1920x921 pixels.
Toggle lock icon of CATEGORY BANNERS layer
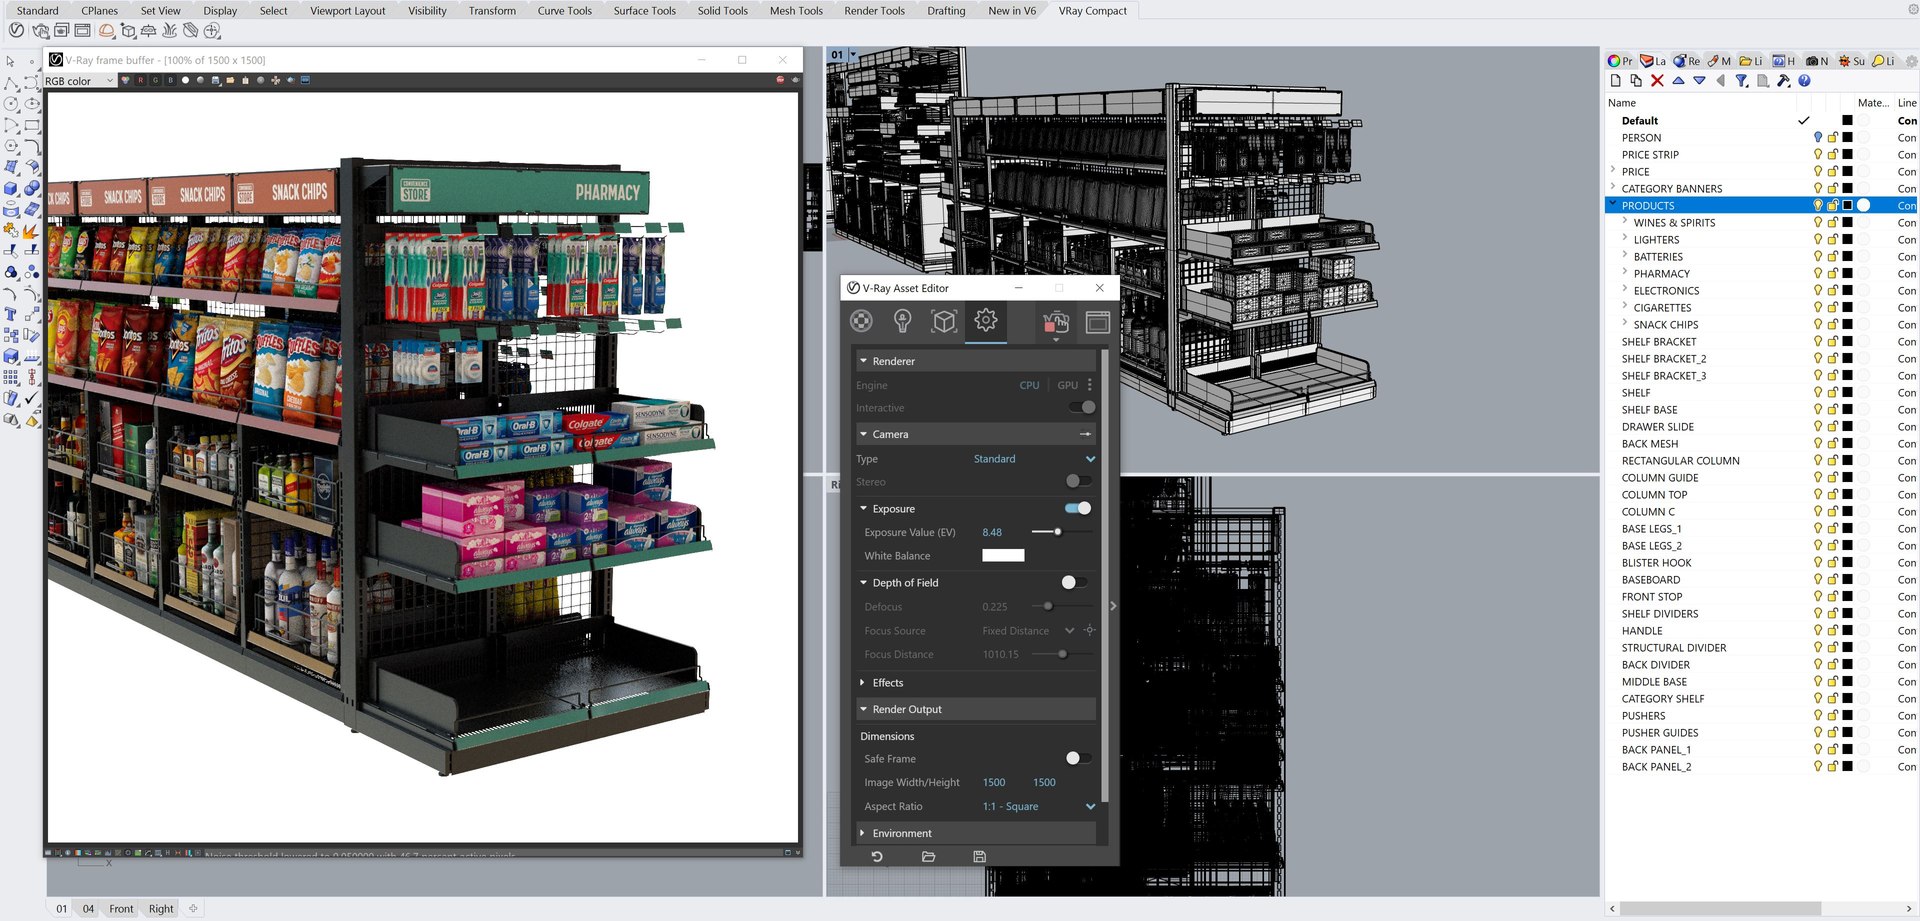(1833, 189)
